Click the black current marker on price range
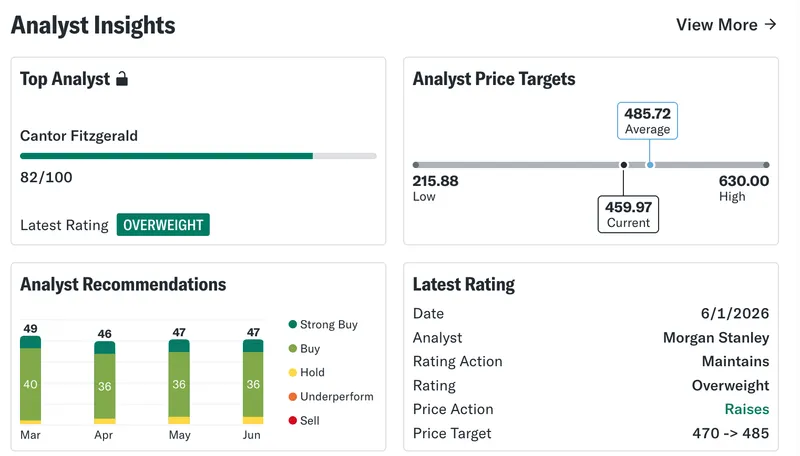 click(x=623, y=165)
